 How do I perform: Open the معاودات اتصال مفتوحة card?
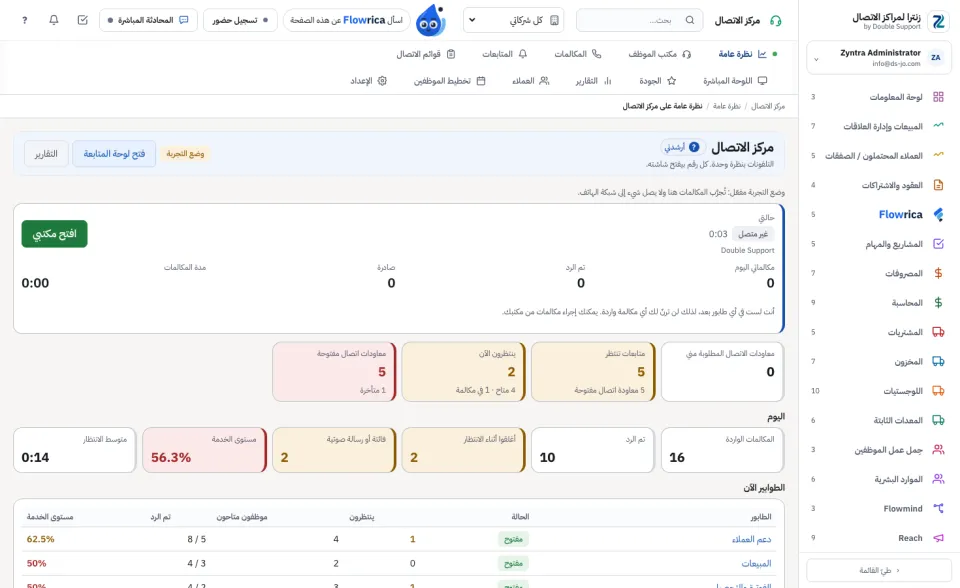(334, 372)
